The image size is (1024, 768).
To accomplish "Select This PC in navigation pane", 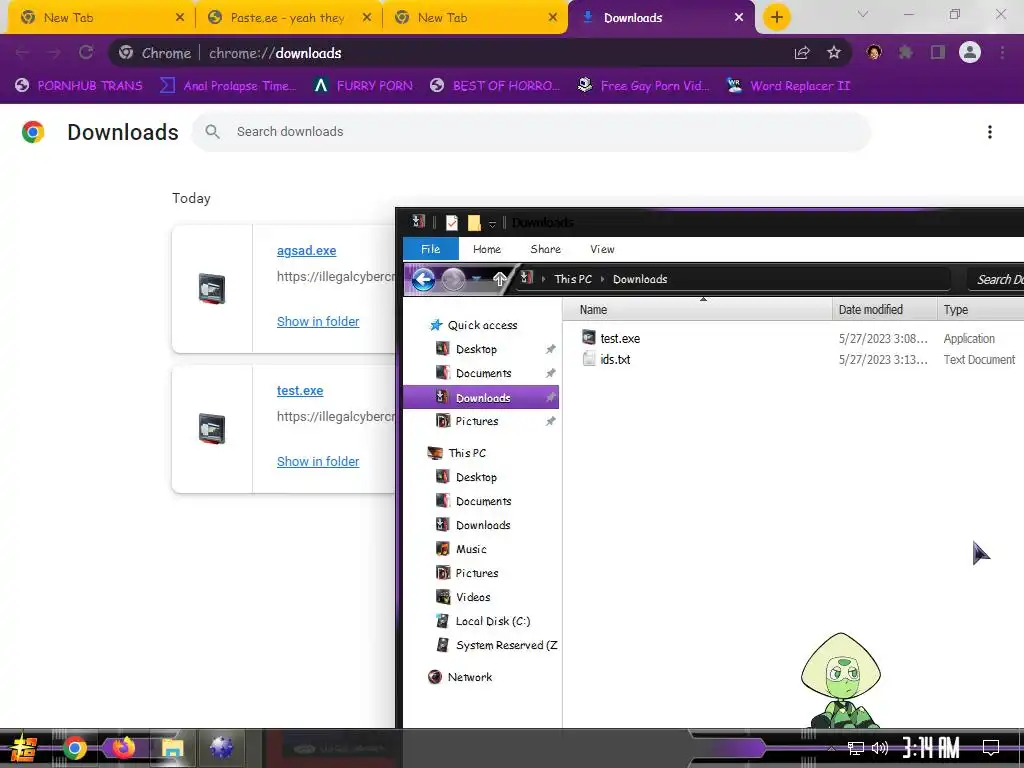I will (x=466, y=453).
